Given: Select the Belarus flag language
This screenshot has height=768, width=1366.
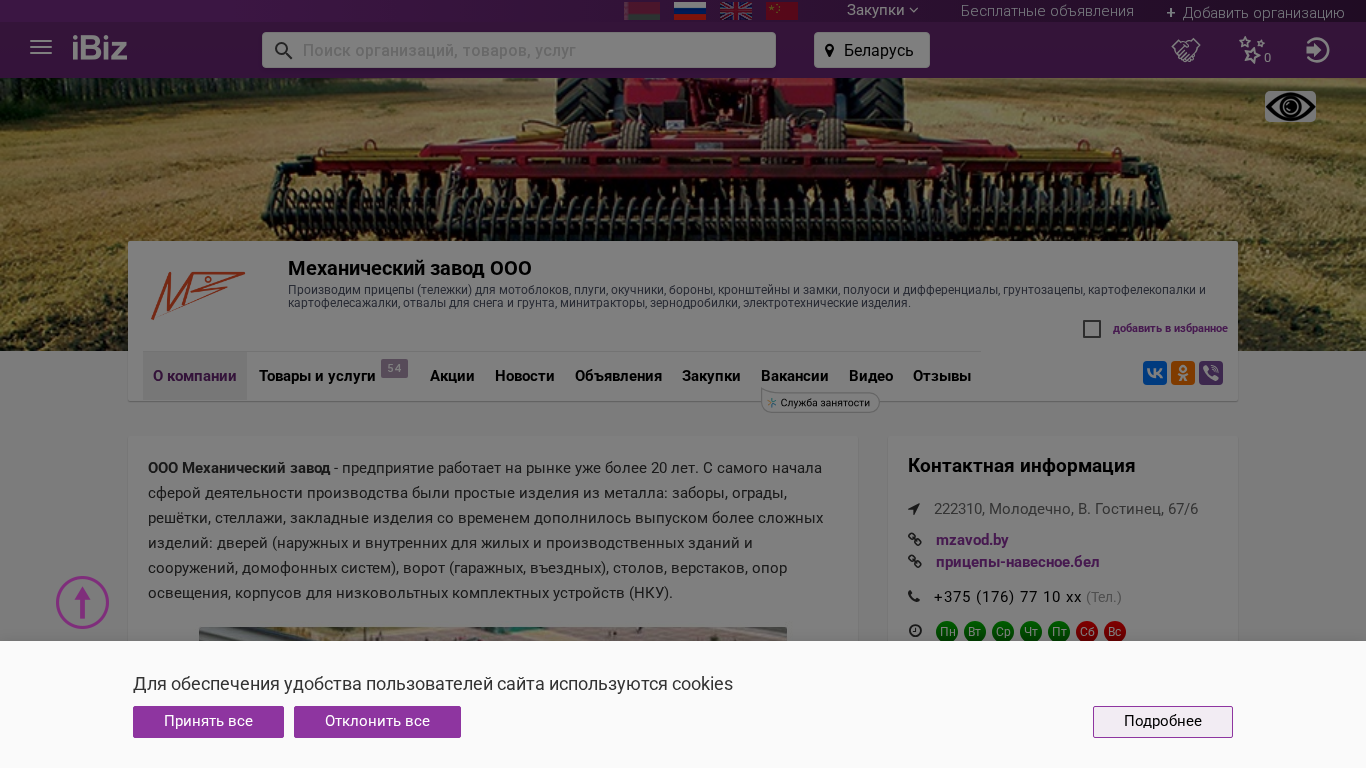Looking at the screenshot, I should coord(642,11).
